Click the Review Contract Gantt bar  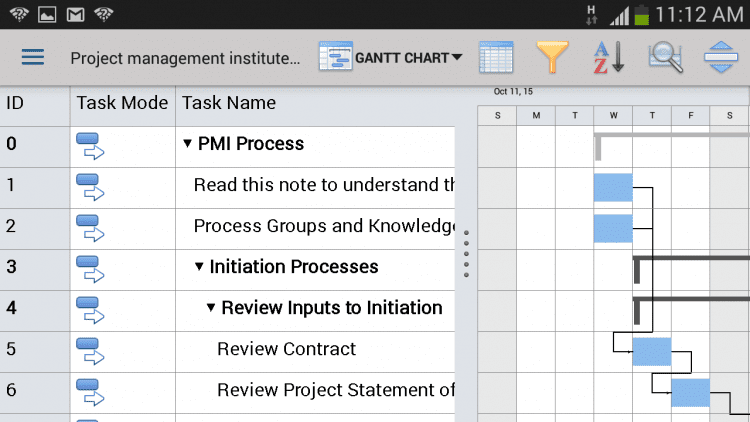tap(651, 352)
